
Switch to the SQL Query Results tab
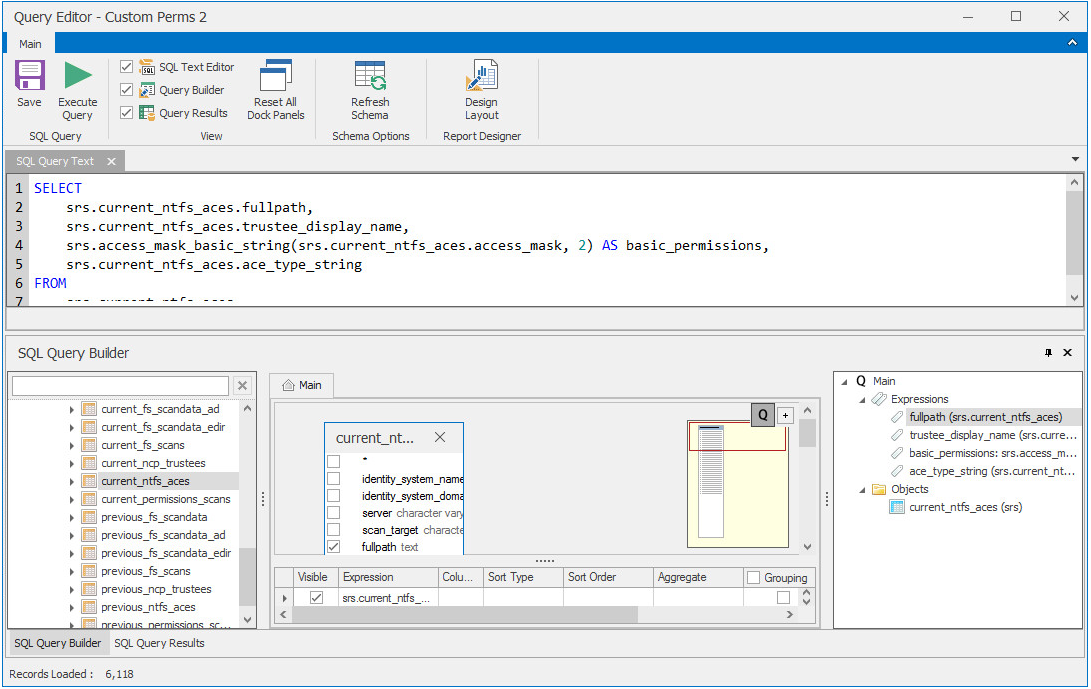tap(159, 643)
